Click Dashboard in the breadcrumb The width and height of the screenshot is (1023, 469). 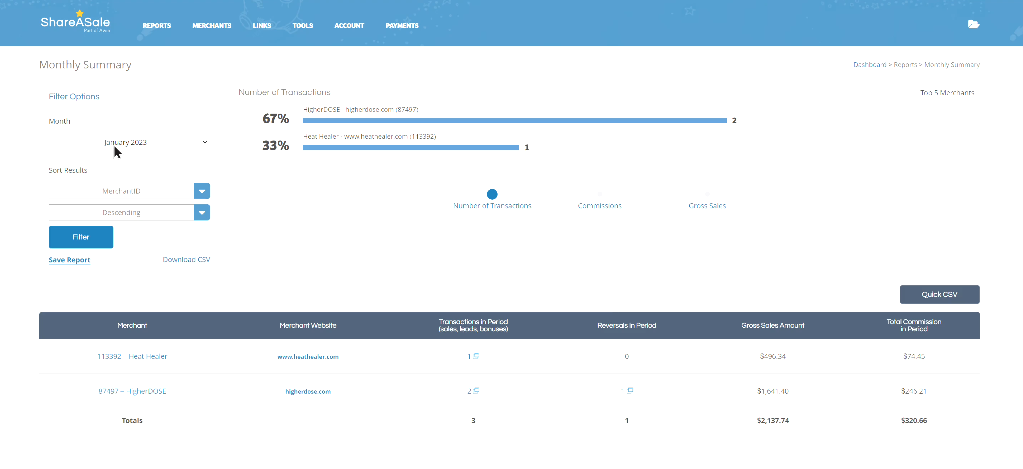tap(870, 65)
